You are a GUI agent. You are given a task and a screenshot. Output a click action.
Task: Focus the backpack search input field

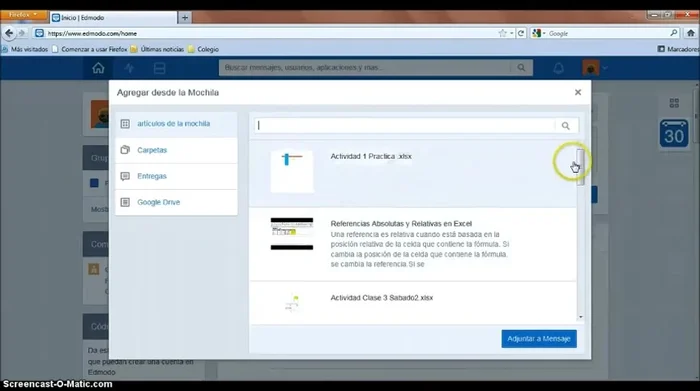tap(405, 125)
